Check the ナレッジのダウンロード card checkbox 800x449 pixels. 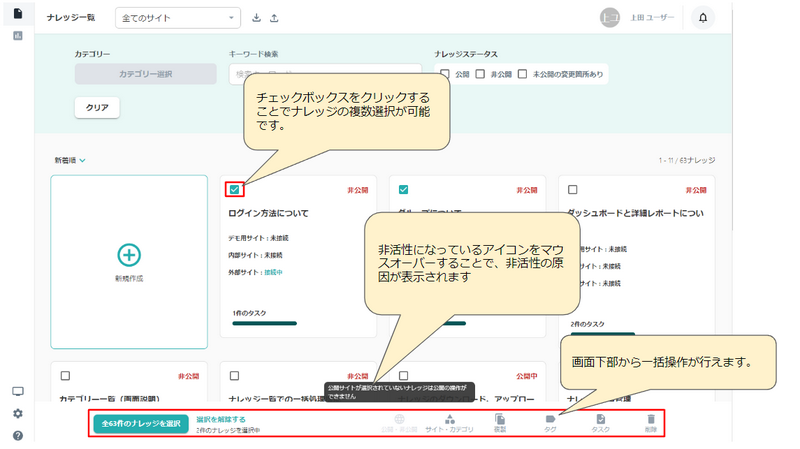point(403,376)
